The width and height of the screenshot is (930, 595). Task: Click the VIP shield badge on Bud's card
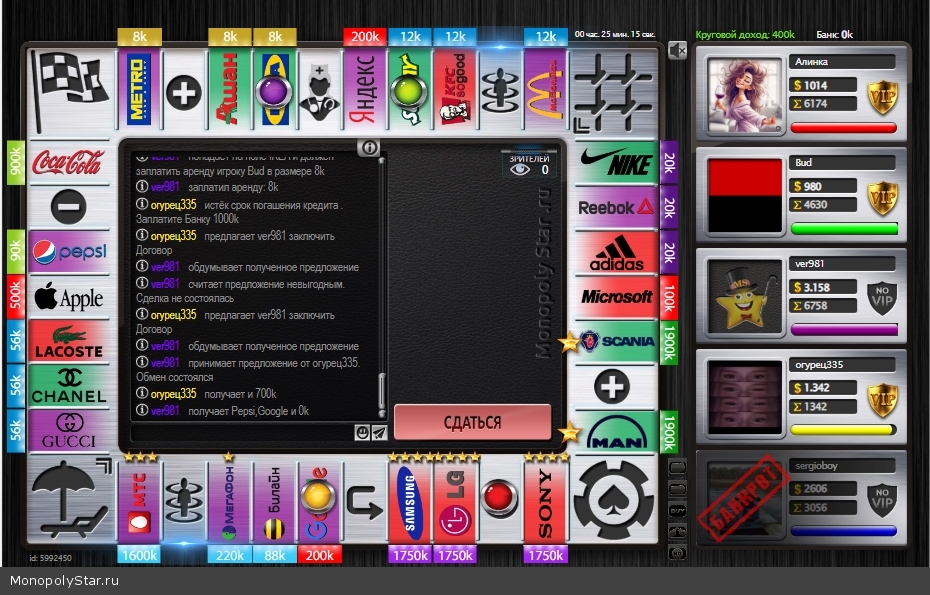click(882, 198)
